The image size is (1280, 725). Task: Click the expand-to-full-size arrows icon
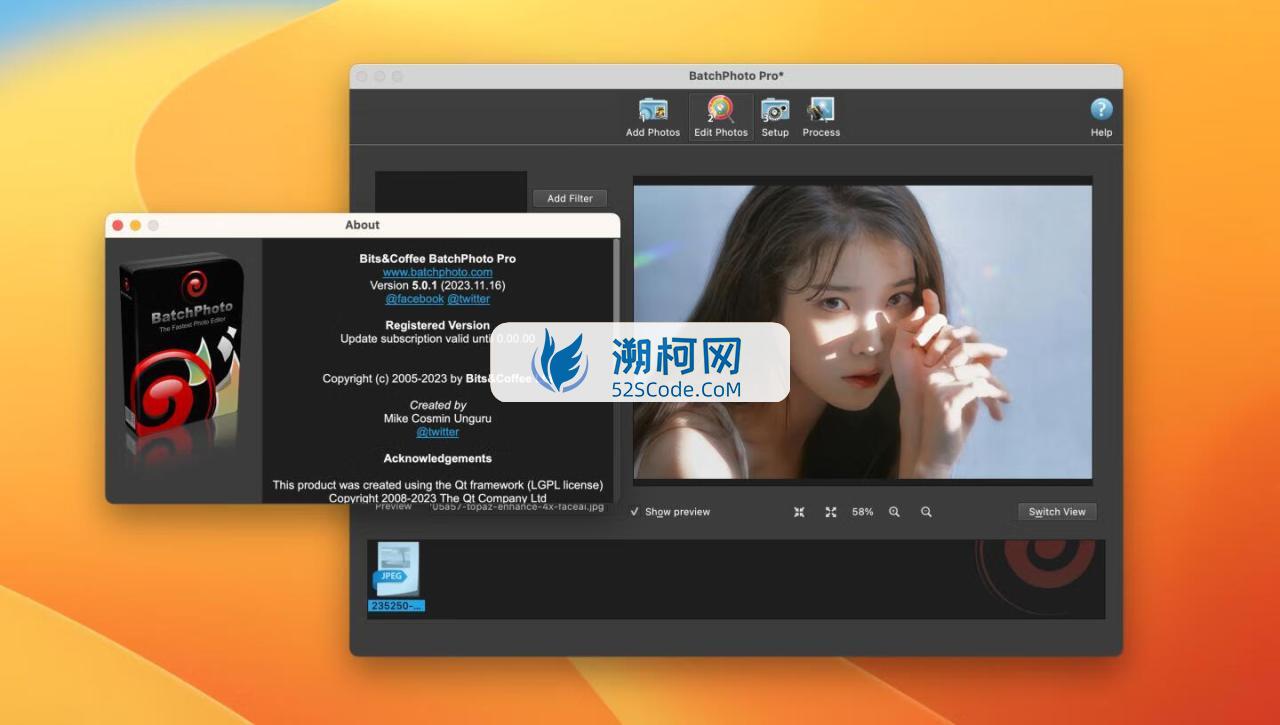point(831,512)
